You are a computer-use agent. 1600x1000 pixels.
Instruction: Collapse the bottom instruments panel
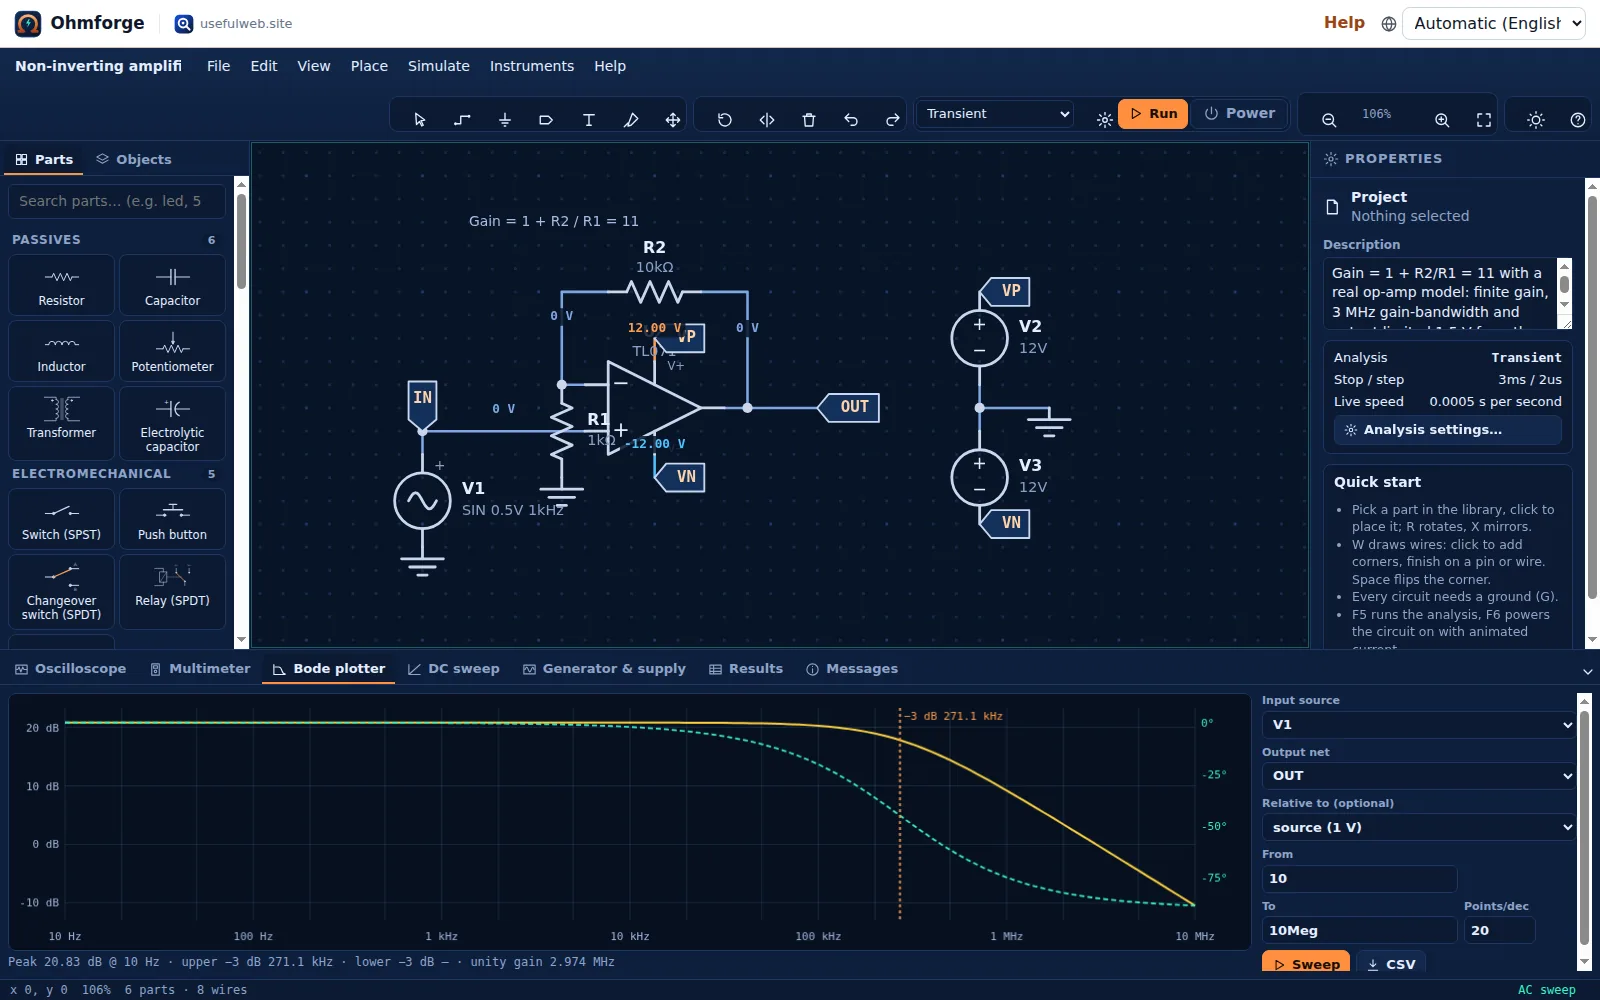(x=1587, y=672)
